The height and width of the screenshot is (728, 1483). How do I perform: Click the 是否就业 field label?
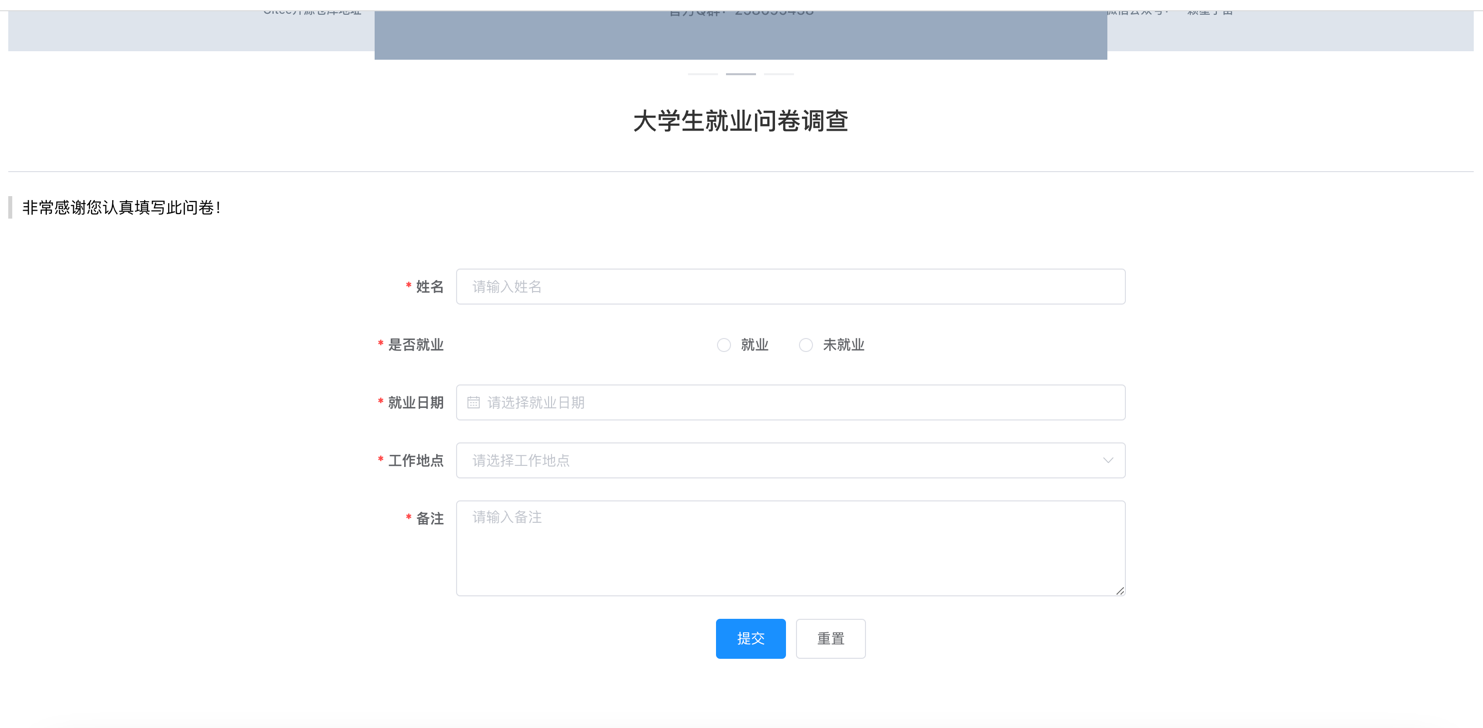coord(416,345)
